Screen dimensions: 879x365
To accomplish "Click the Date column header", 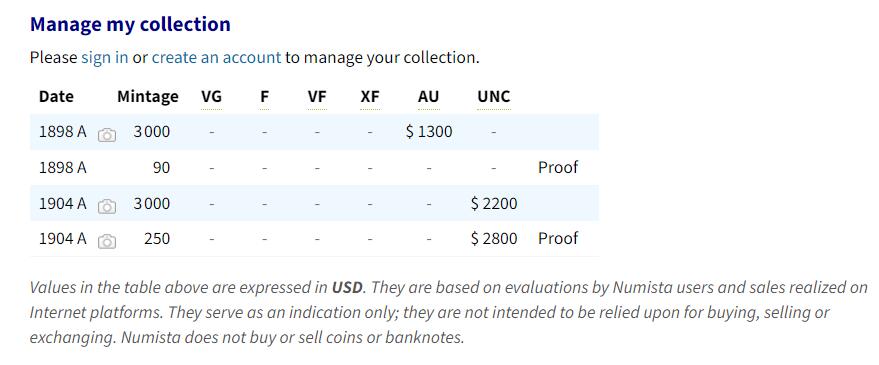I will (56, 96).
